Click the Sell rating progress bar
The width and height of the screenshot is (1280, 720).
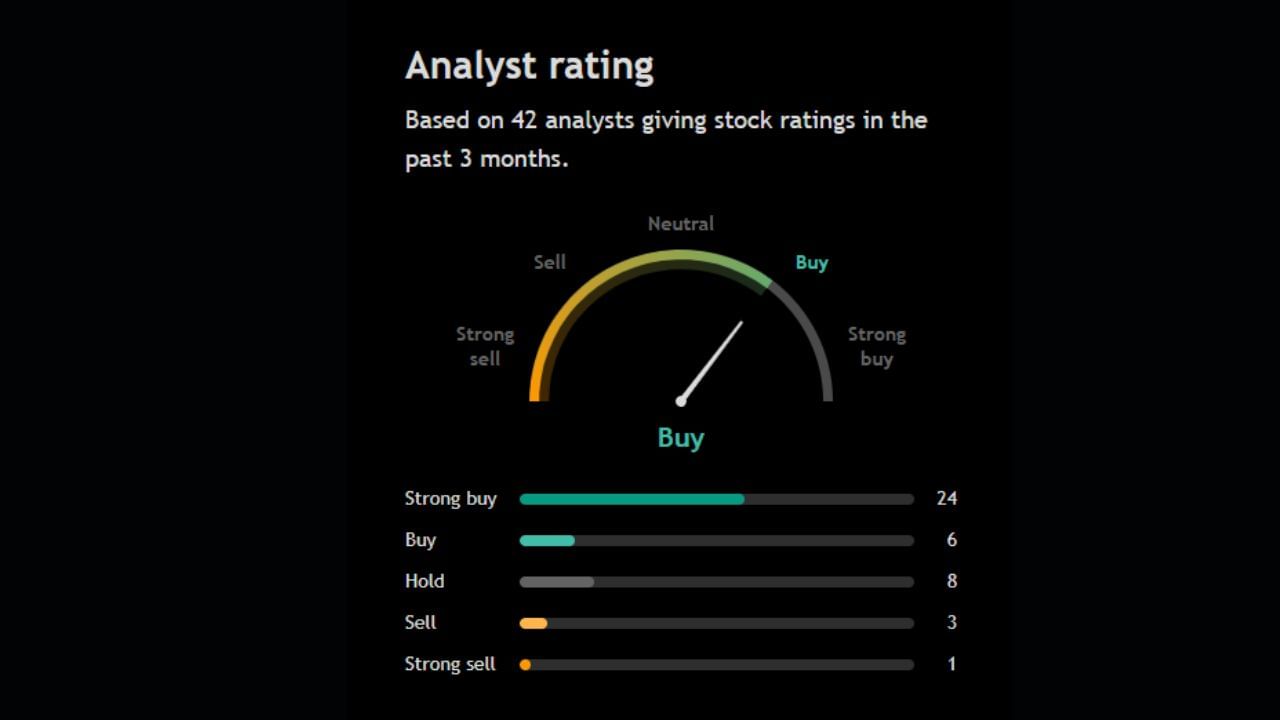coord(716,623)
